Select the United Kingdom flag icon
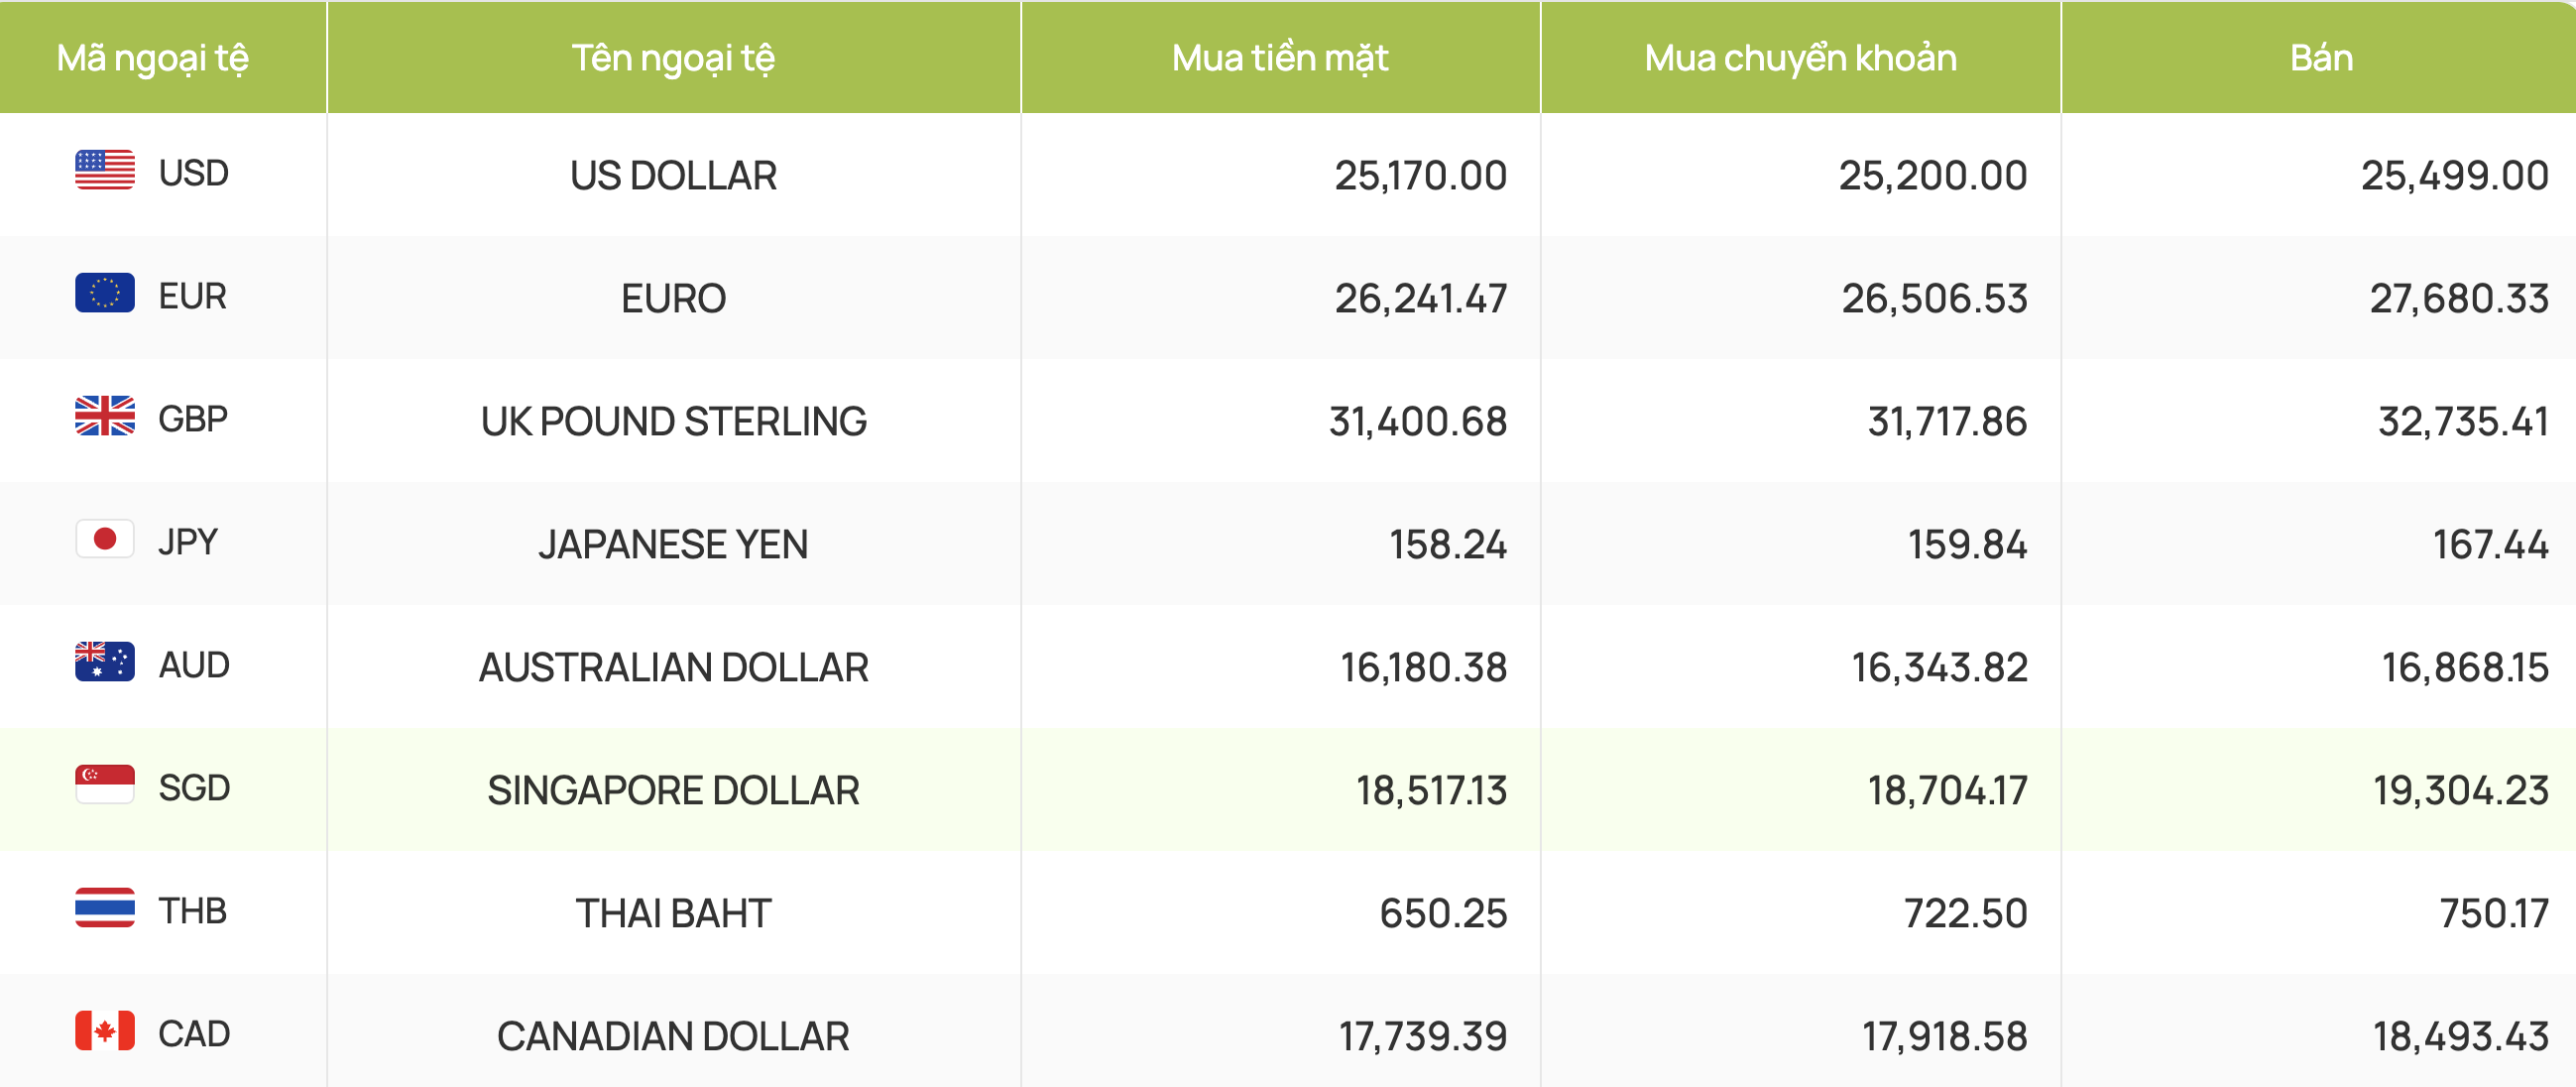2576x1087 pixels. pyautogui.click(x=105, y=416)
